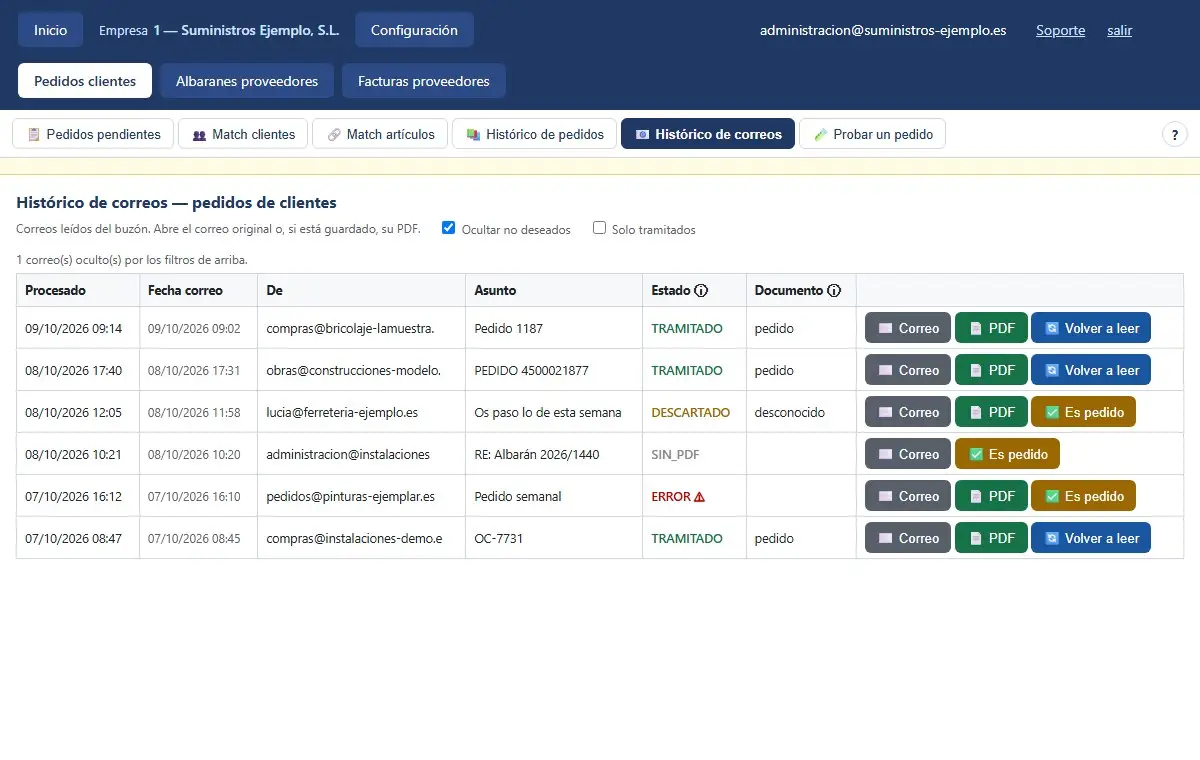Open the Pedidos pendientes subtab
Image resolution: width=1200 pixels, height=760 pixels.
[x=93, y=134]
